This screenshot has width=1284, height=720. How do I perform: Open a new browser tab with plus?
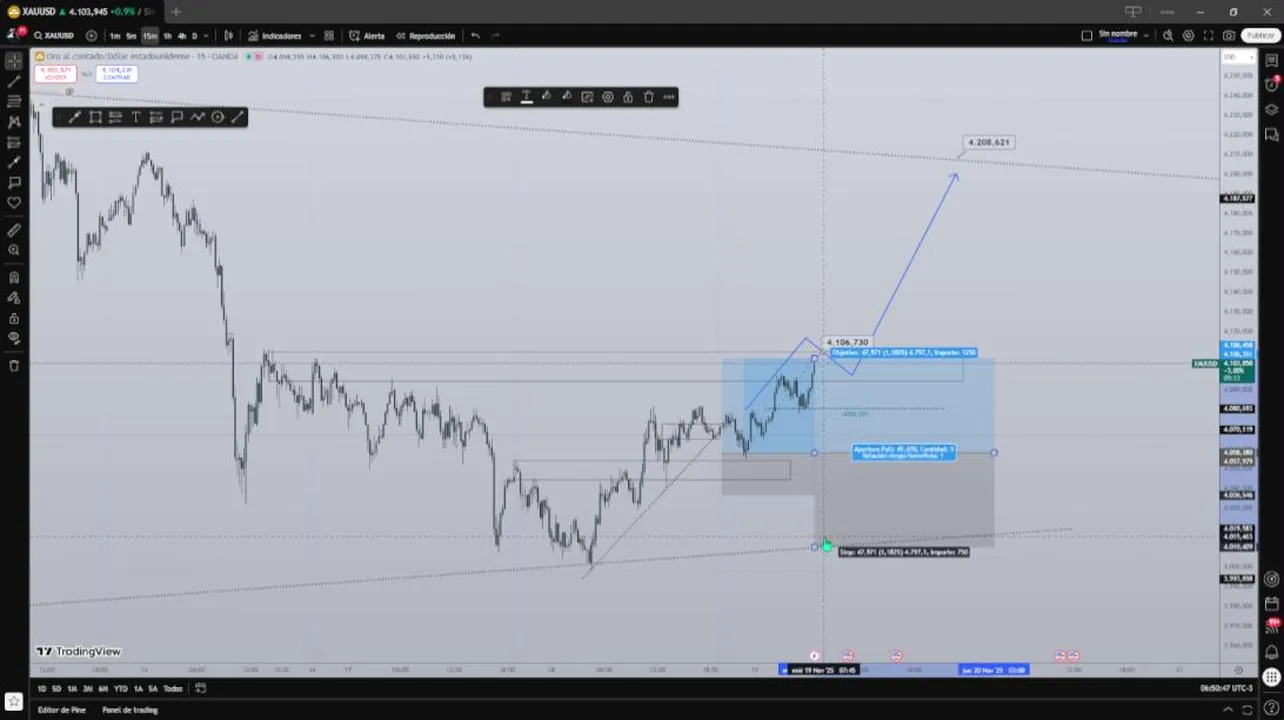176,12
